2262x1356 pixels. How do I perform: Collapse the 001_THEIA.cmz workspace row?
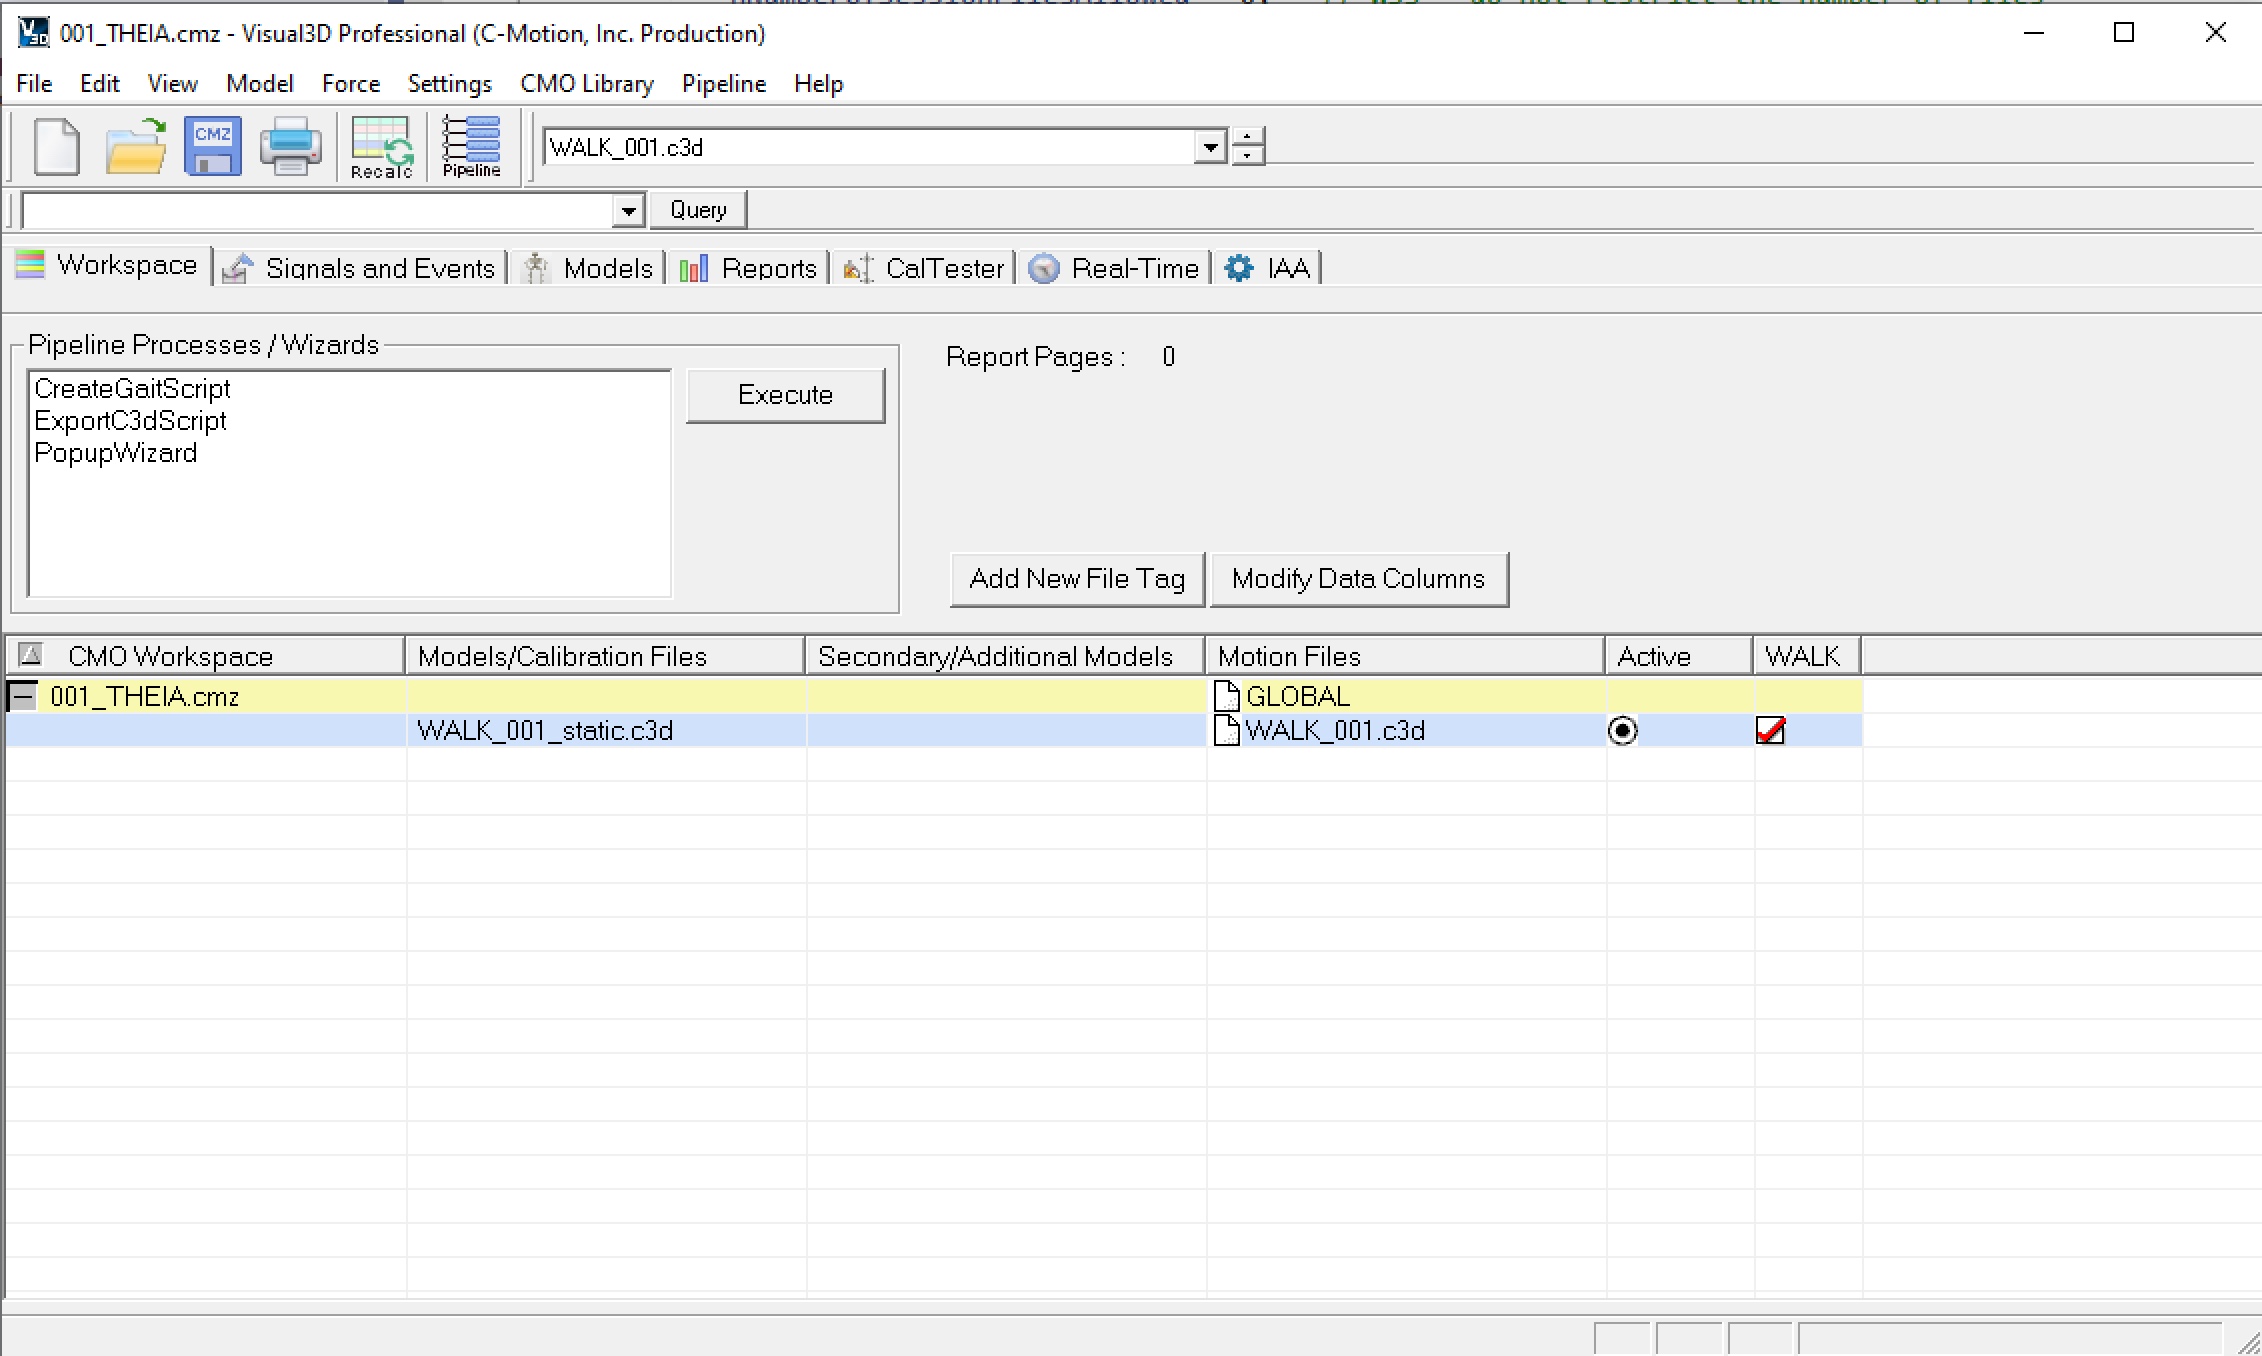pyautogui.click(x=23, y=696)
